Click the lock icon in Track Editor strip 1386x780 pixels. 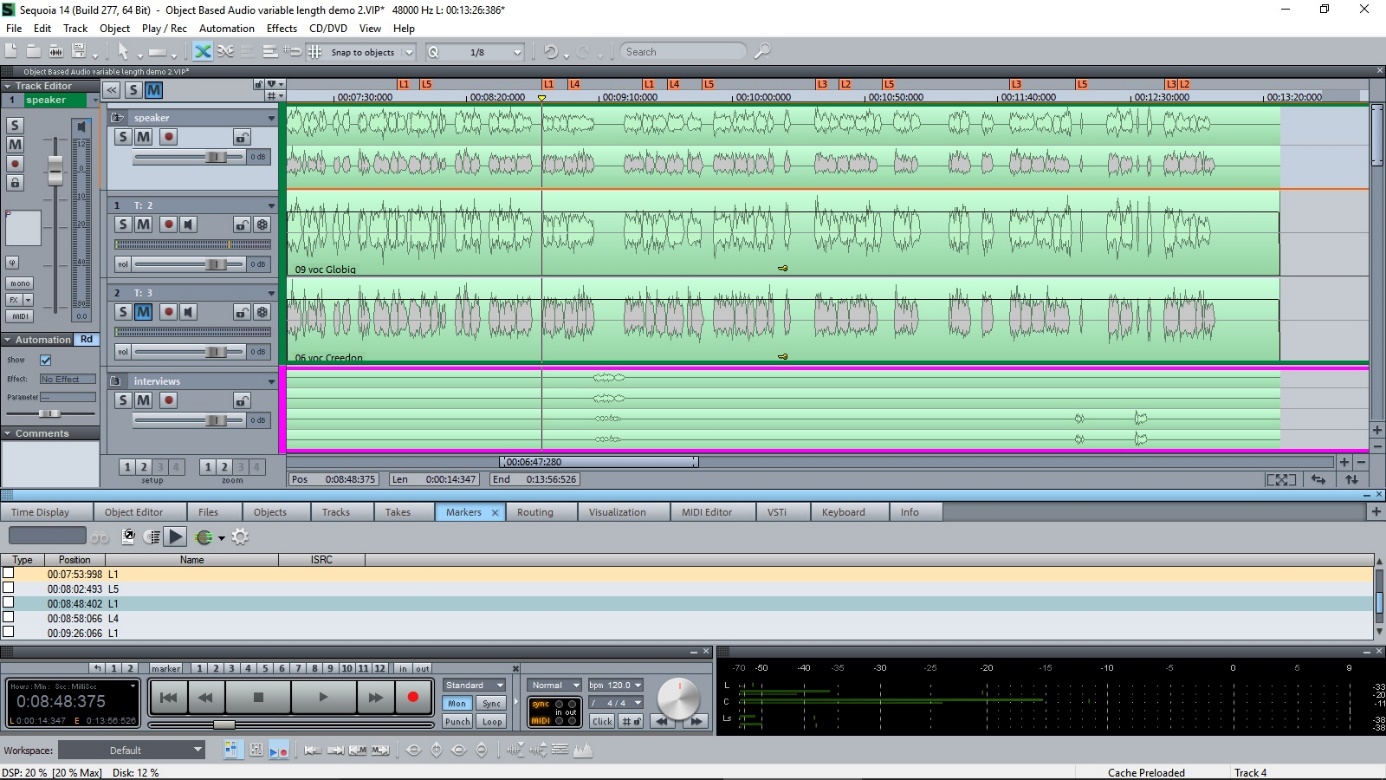click(14, 182)
